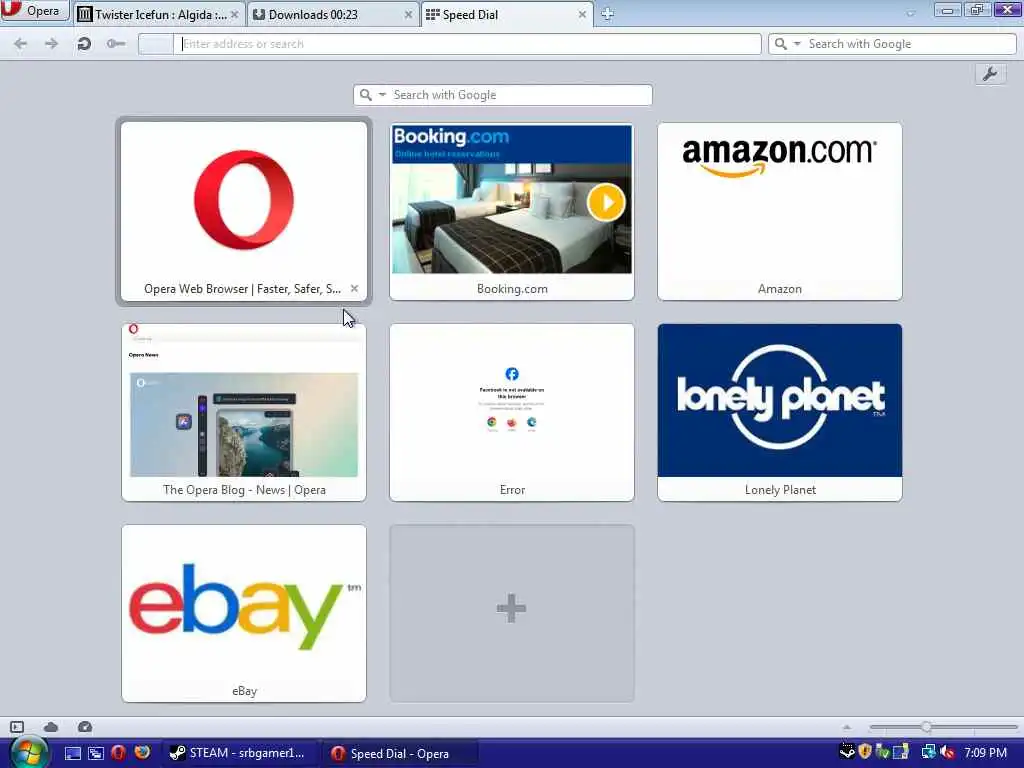Click the arrow left of zoom slider
Viewport: 1024px width, 768px height.
[x=847, y=727]
